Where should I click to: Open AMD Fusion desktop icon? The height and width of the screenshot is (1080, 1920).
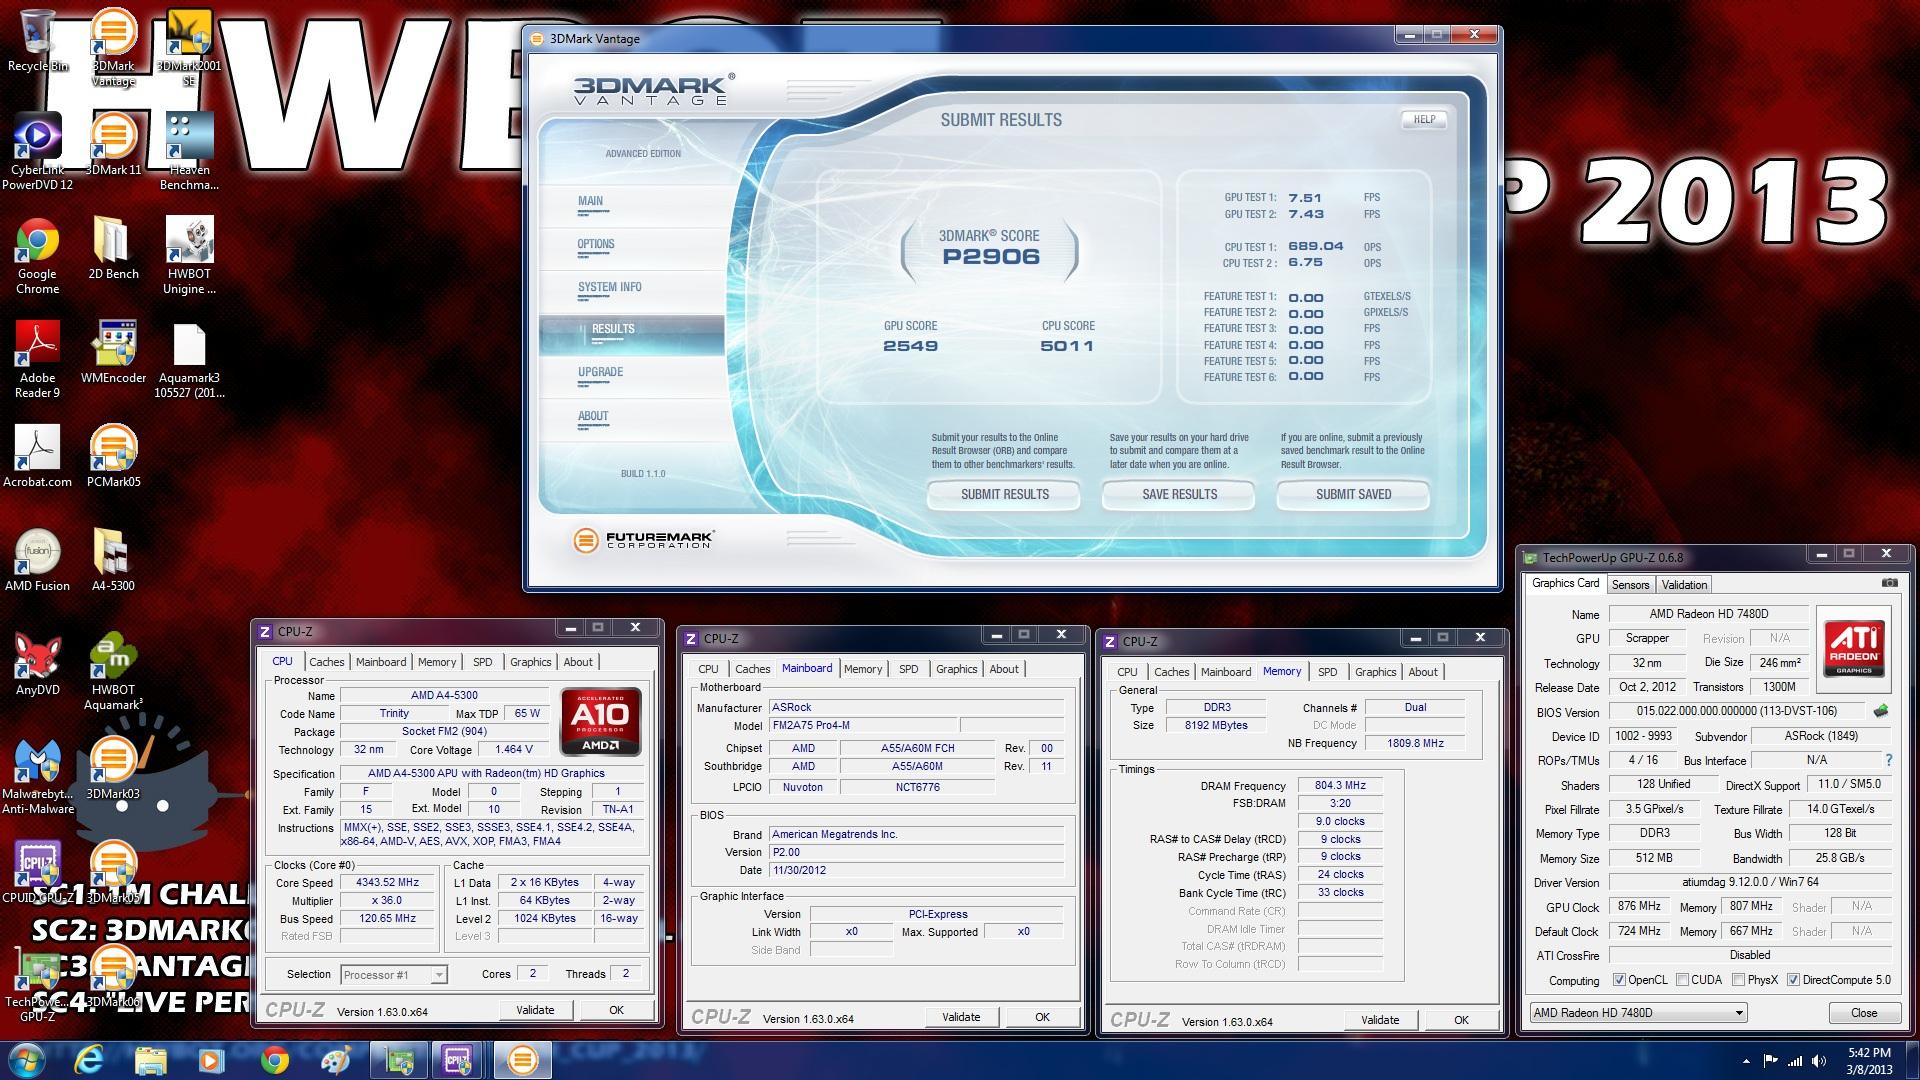click(x=37, y=559)
